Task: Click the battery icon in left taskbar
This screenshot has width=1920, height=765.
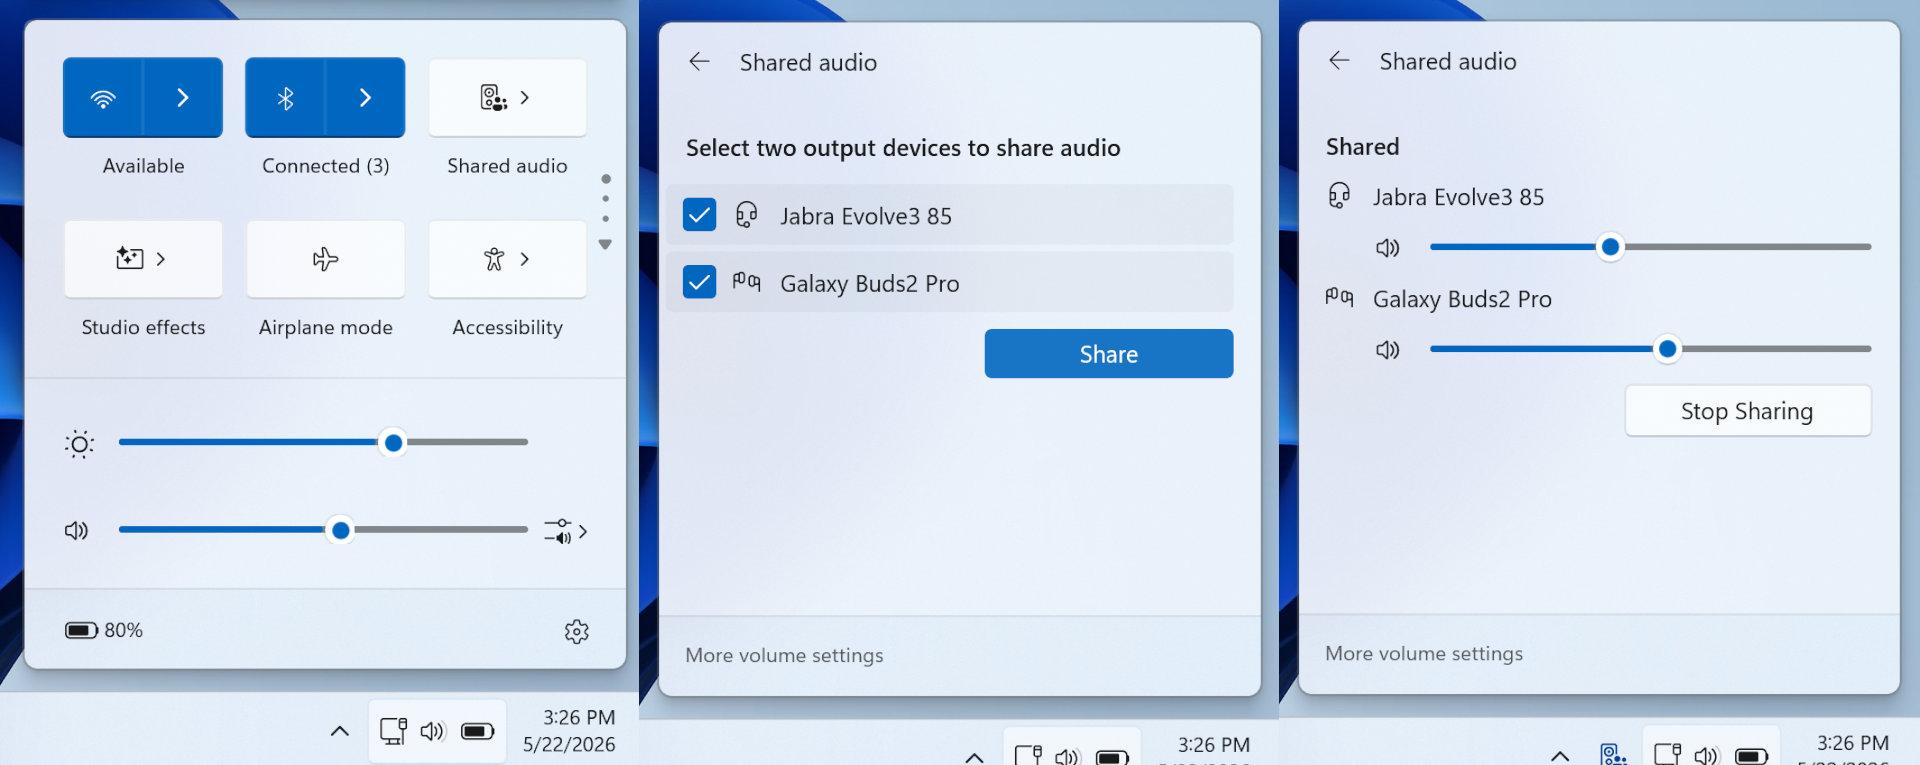Action: pyautogui.click(x=478, y=731)
